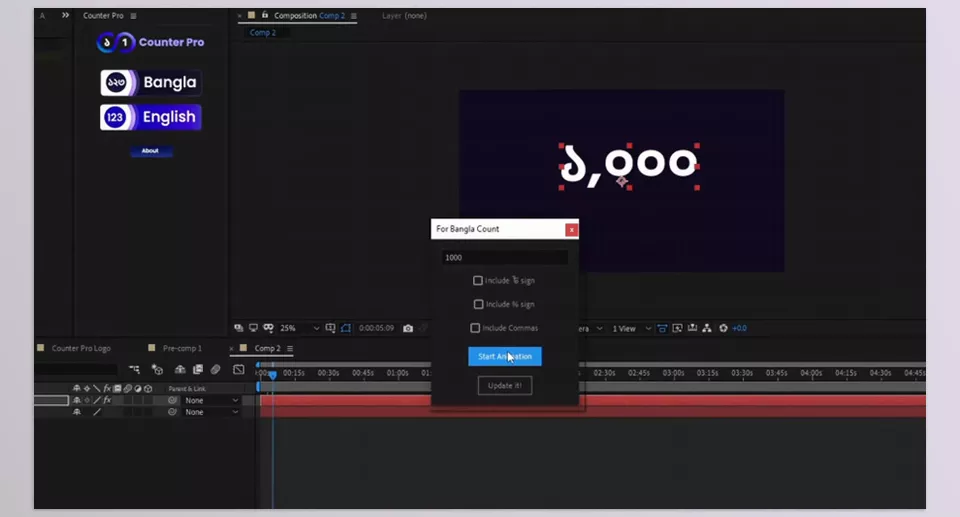Image resolution: width=960 pixels, height=517 pixels.
Task: Adjust the exposure value +0.0
Action: (740, 328)
